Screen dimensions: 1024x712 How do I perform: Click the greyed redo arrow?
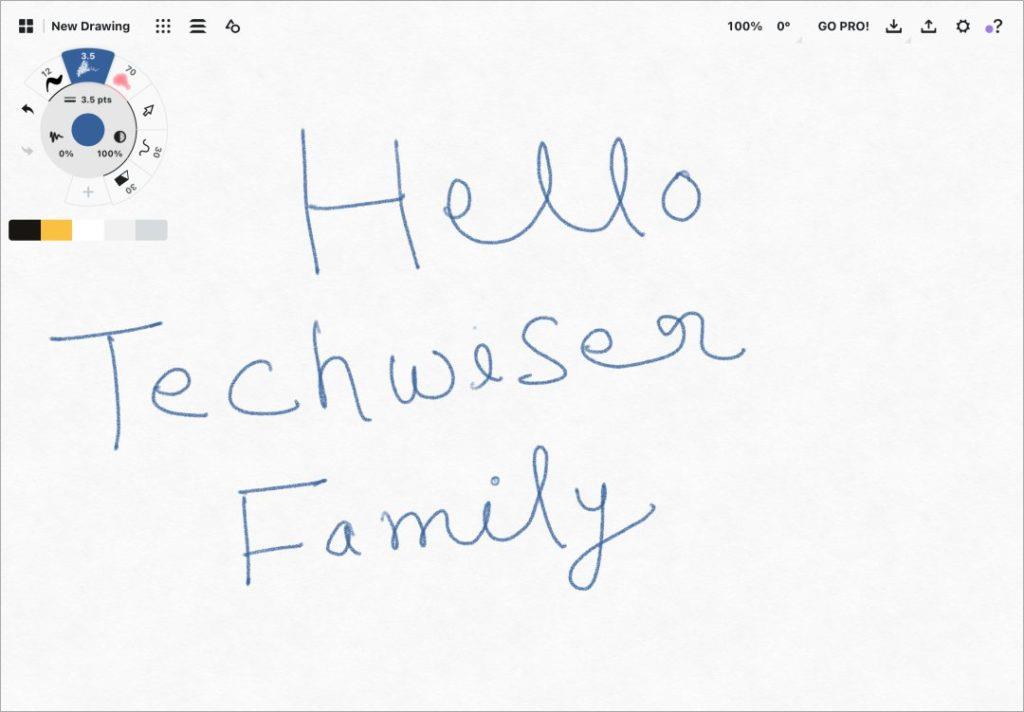pyautogui.click(x=27, y=151)
